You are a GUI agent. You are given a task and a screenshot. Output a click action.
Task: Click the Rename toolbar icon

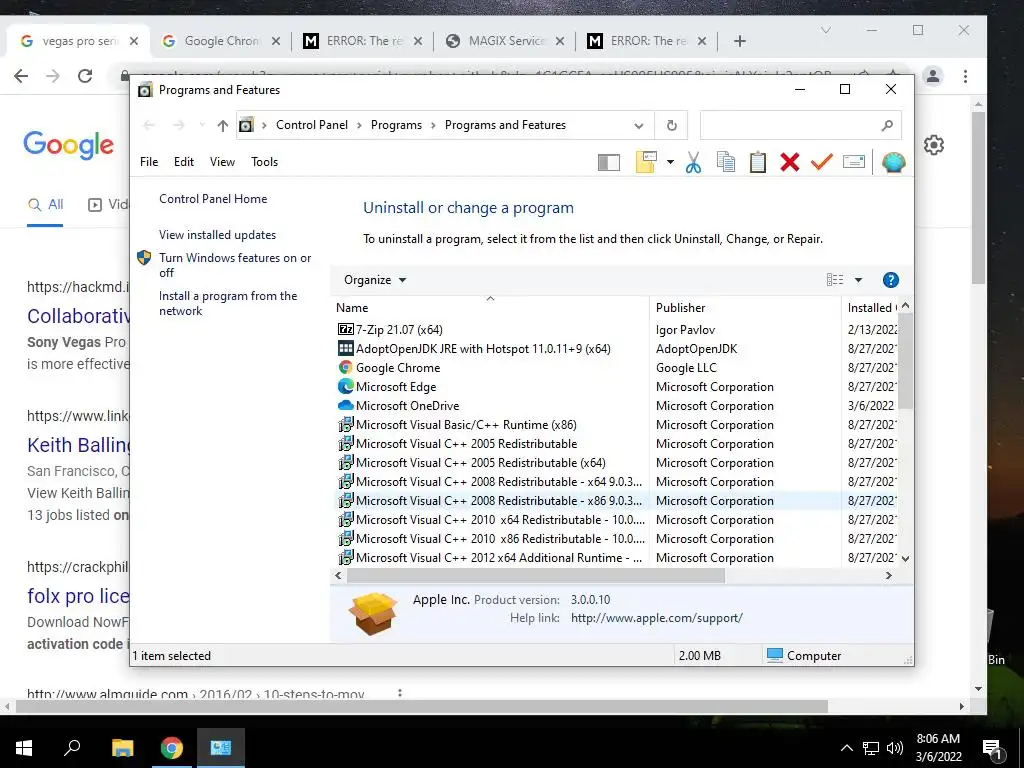(854, 161)
